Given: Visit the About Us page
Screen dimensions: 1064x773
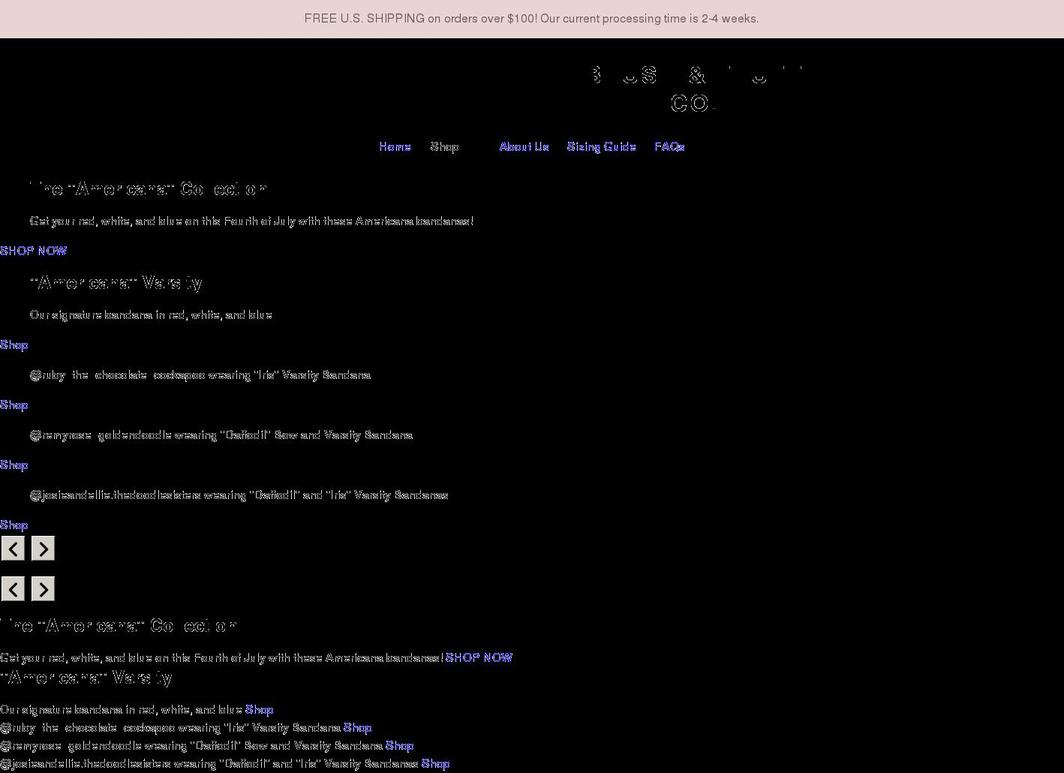Looking at the screenshot, I should pos(524,146).
